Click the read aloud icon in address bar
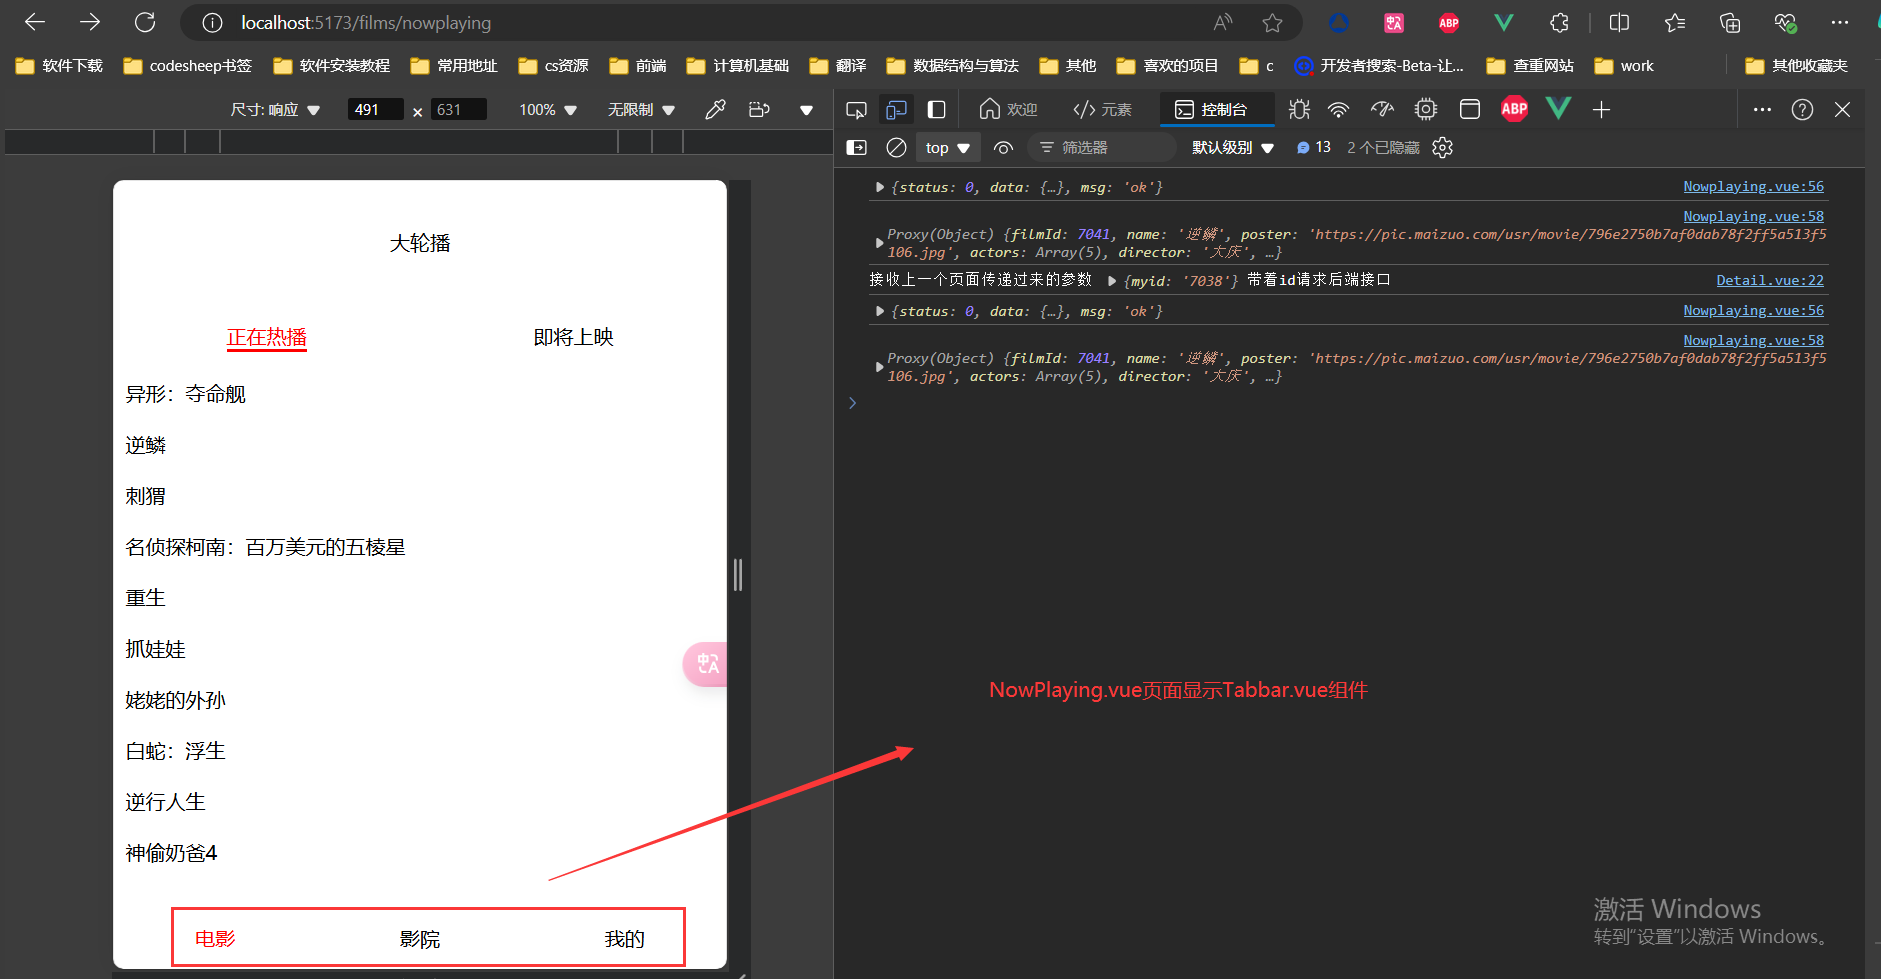This screenshot has height=979, width=1881. [x=1223, y=22]
